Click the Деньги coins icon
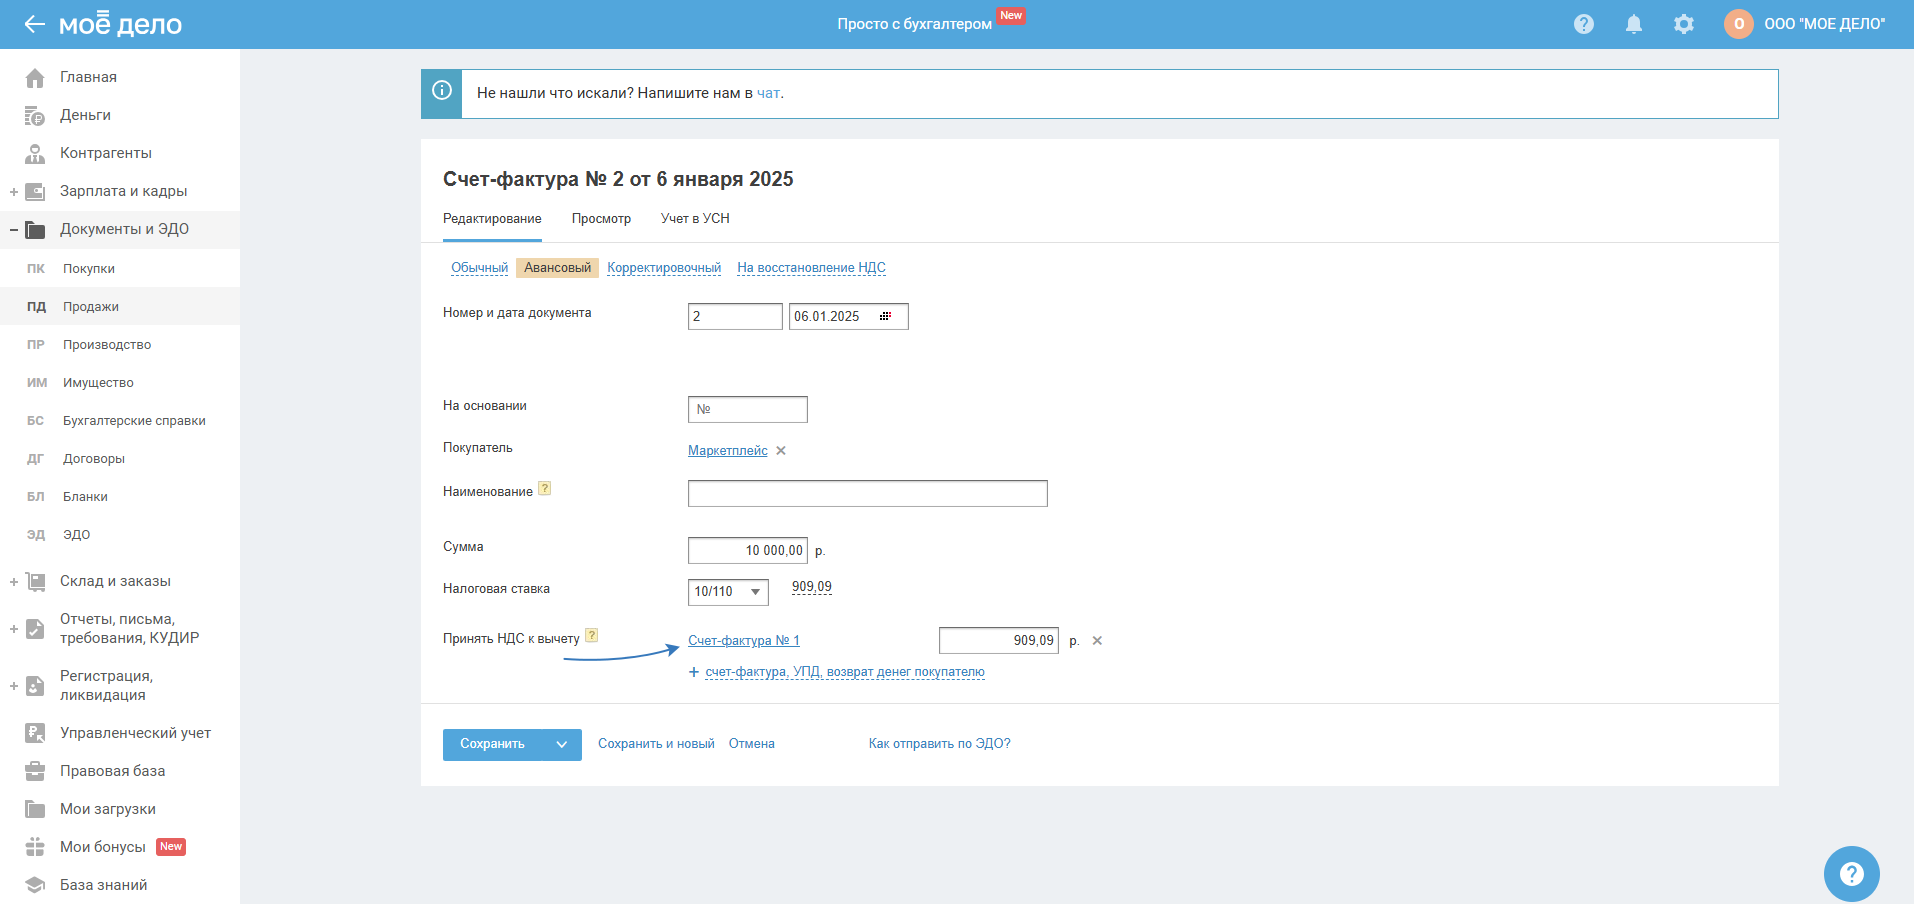The height and width of the screenshot is (904, 1914). (35, 115)
